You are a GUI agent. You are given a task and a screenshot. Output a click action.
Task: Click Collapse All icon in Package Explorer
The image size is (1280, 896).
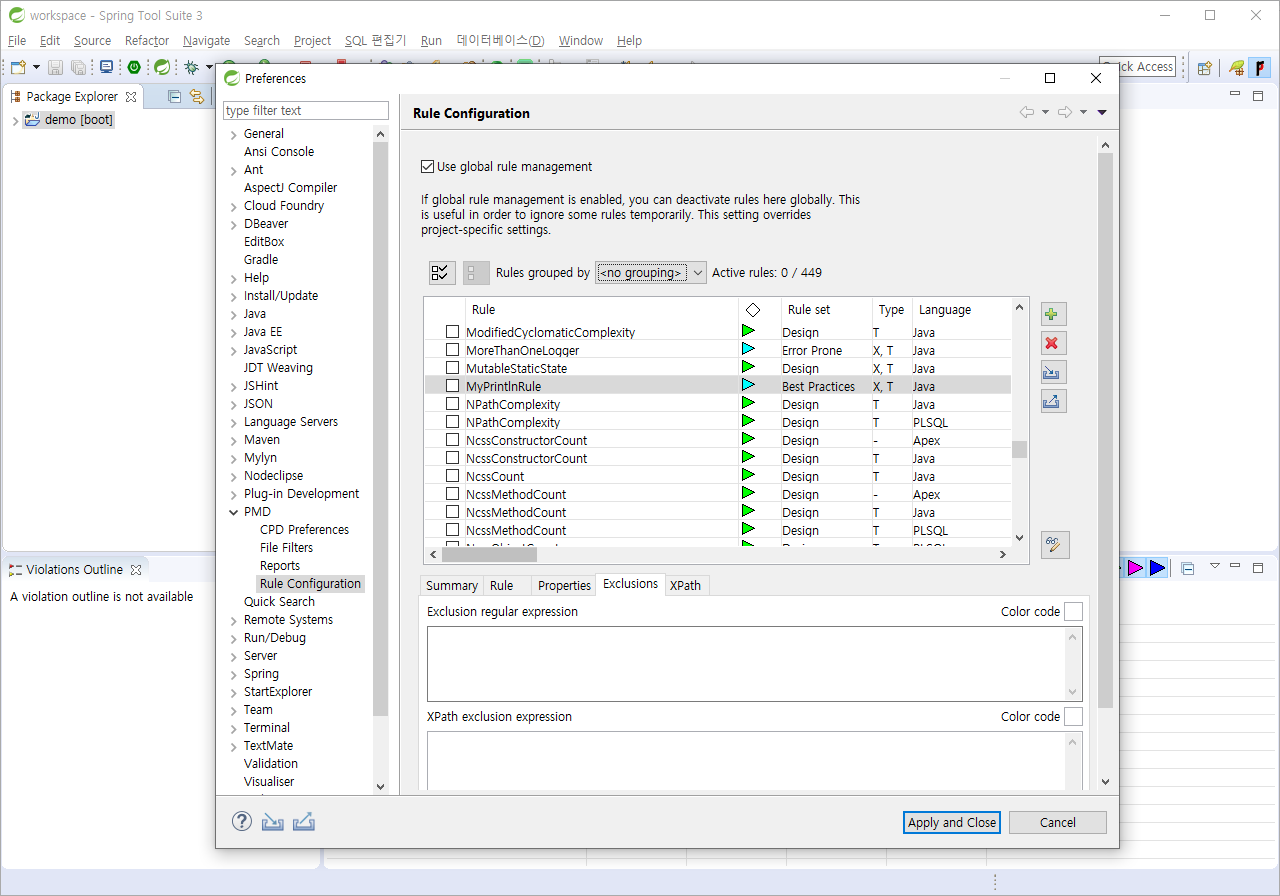174,97
